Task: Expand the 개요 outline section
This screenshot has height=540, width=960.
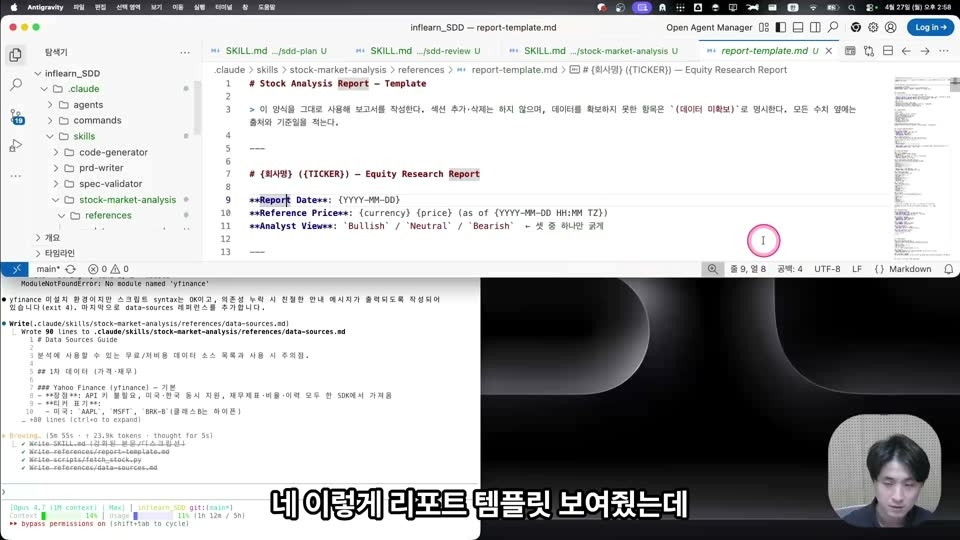Action: 52,238
